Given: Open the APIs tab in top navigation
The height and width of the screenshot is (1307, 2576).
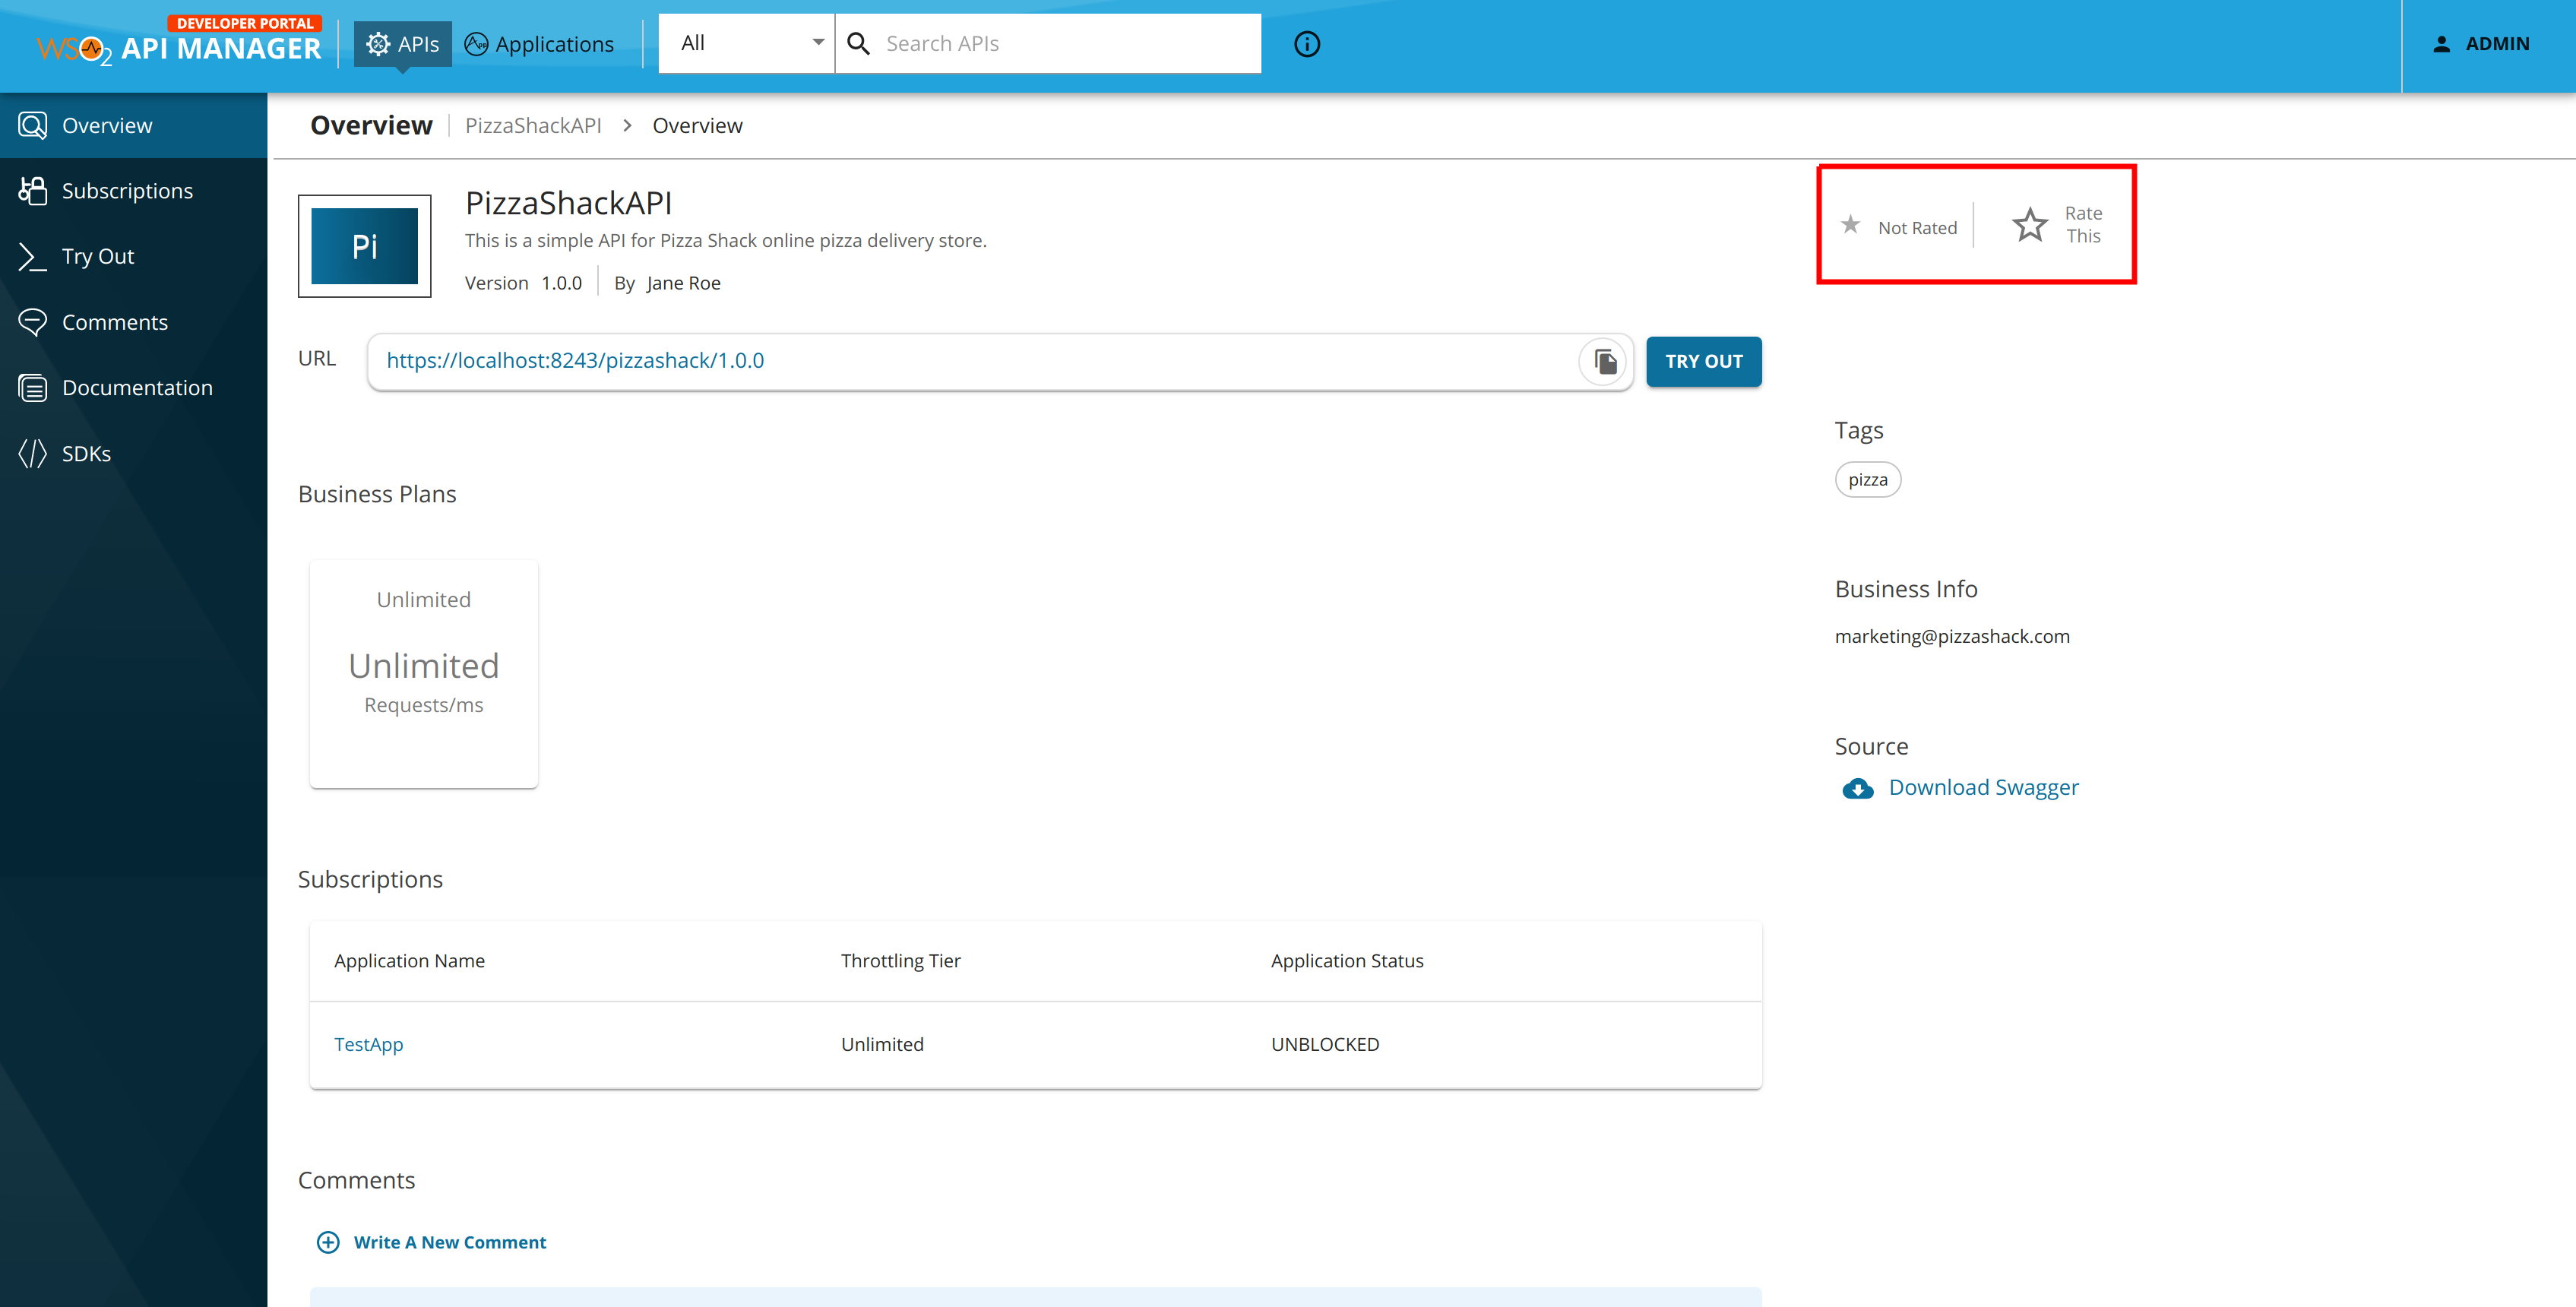Looking at the screenshot, I should point(402,44).
